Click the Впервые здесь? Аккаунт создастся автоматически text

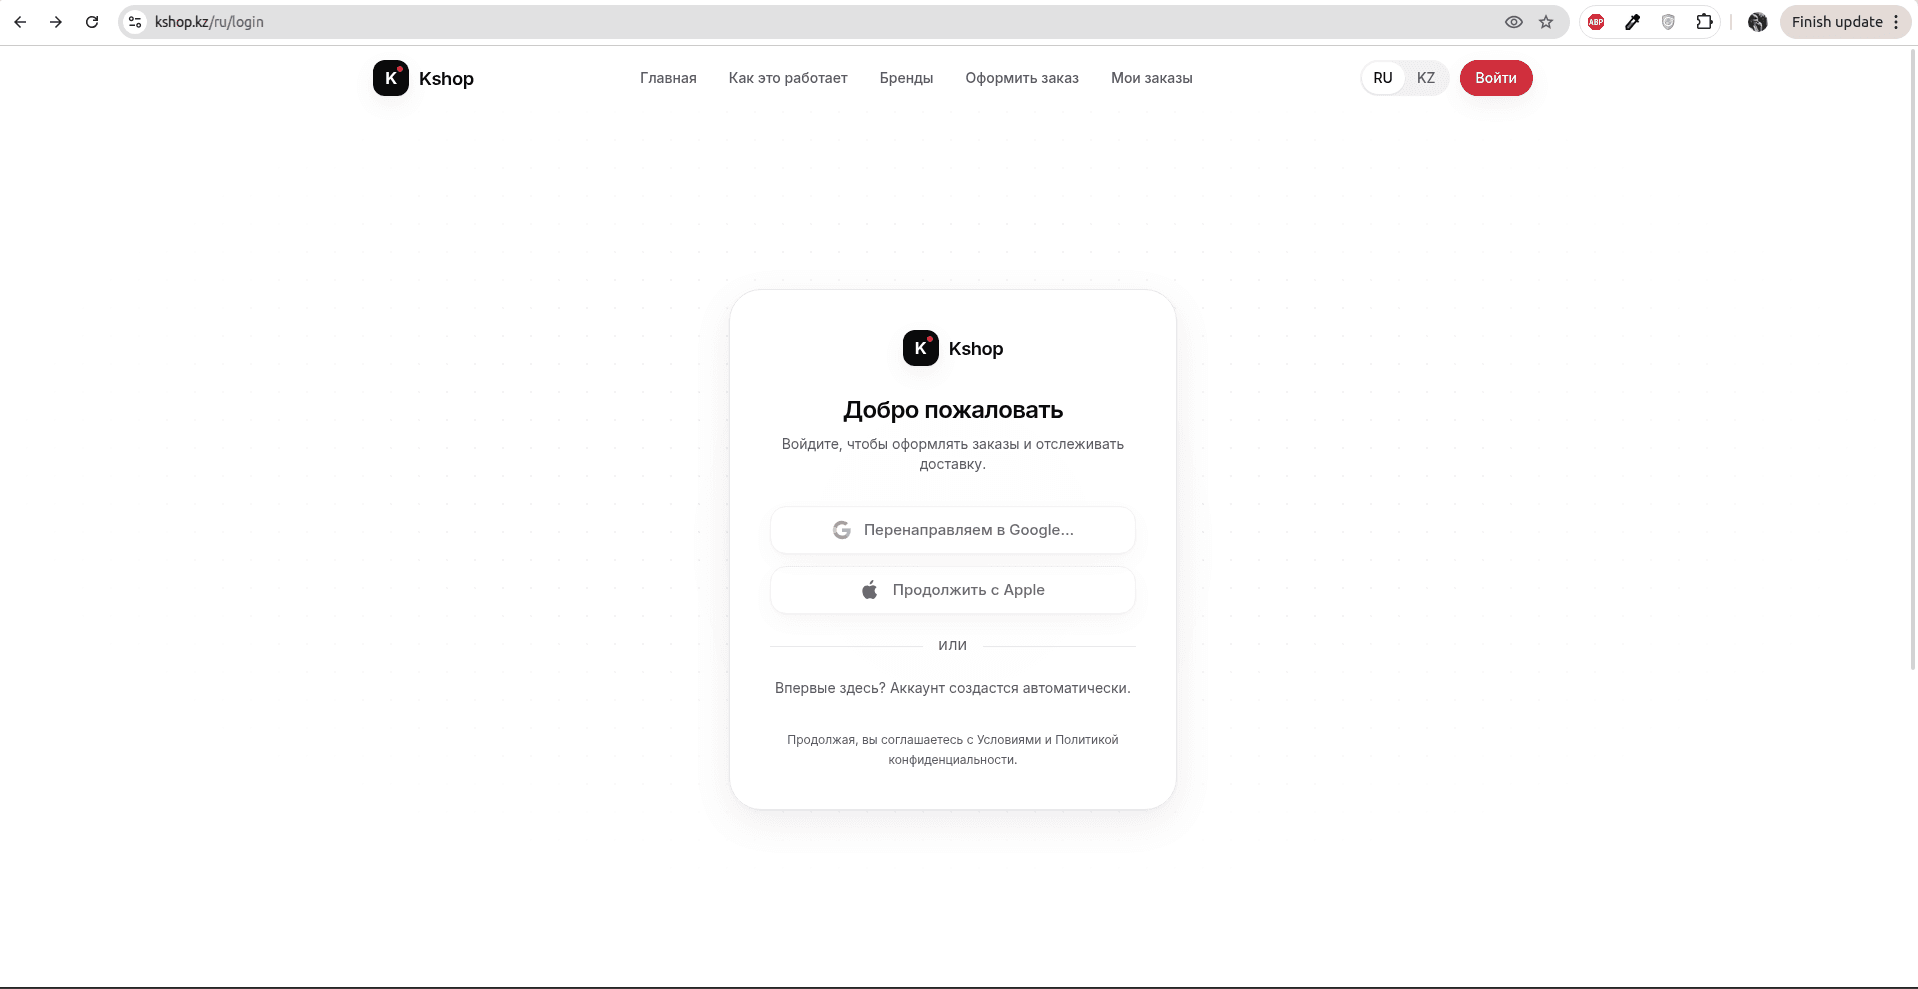953,688
